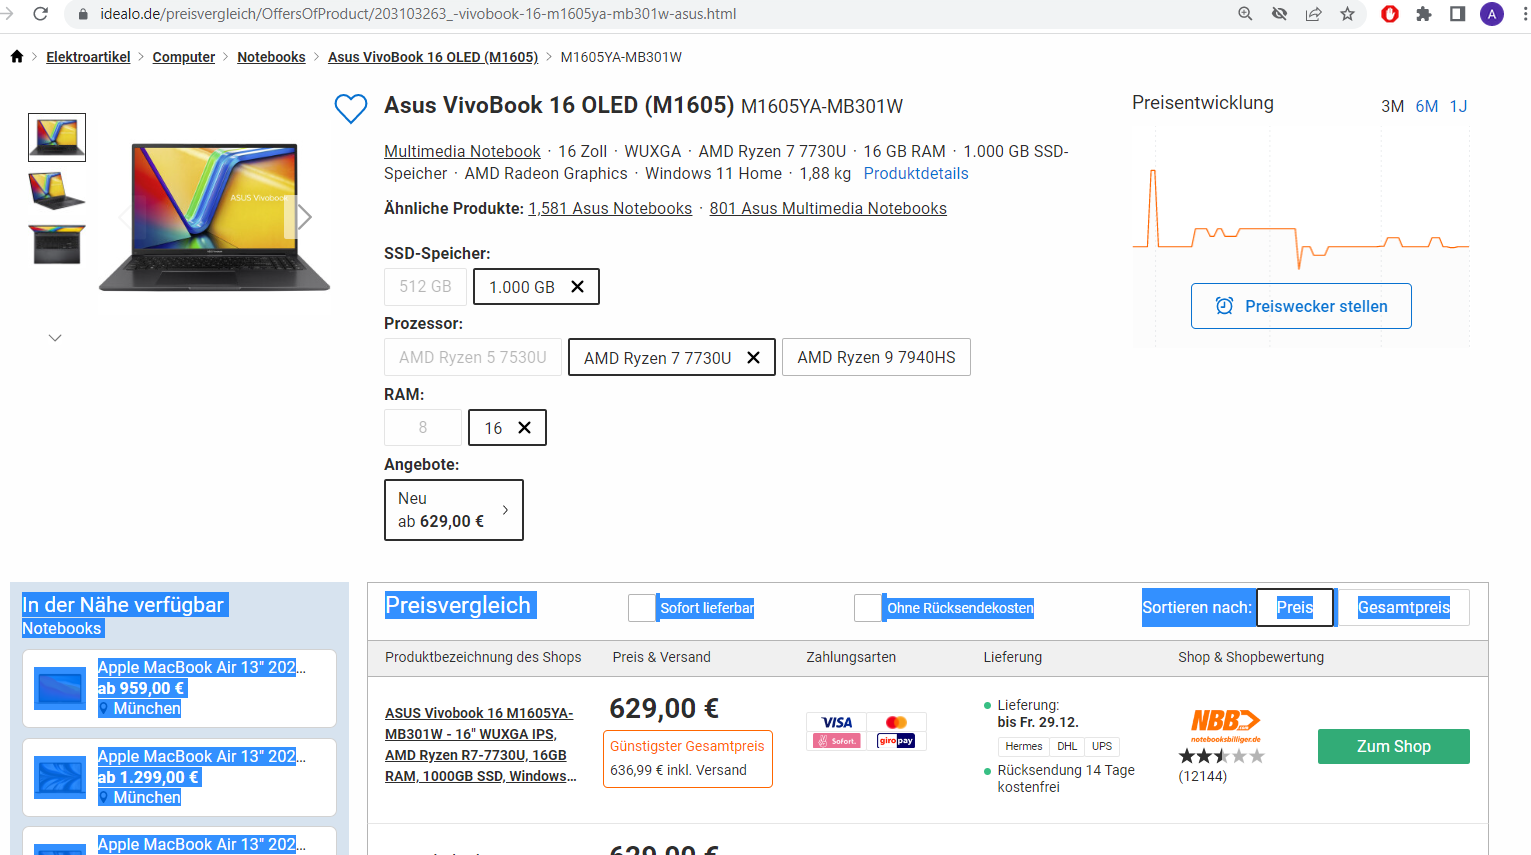
Task: Click the Visa payment icon
Action: pyautogui.click(x=836, y=722)
